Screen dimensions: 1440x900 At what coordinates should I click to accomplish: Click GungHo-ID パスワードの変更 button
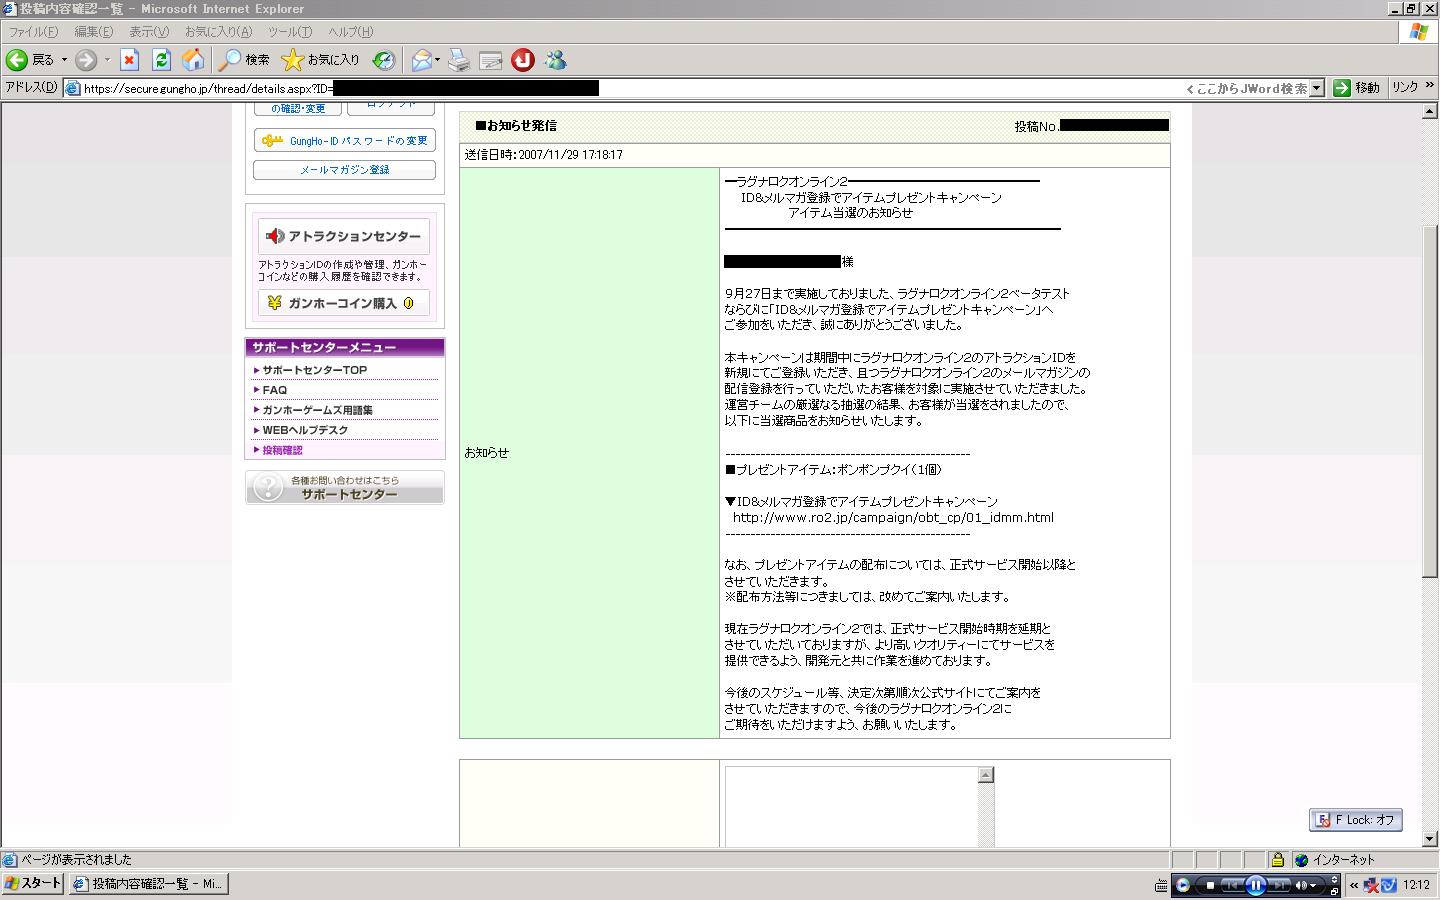pos(344,141)
